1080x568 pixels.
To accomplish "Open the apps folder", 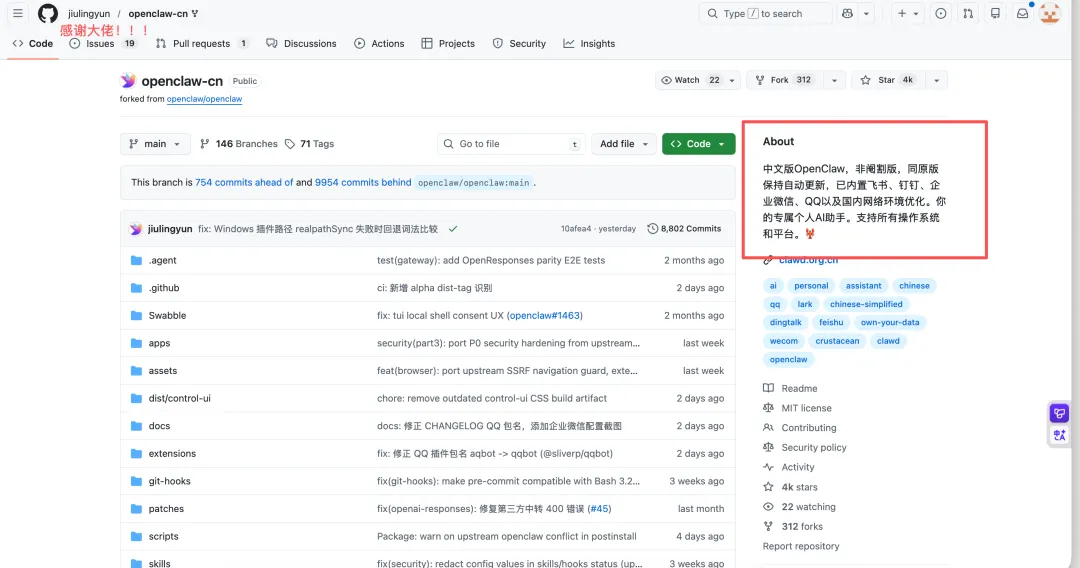I will point(159,343).
